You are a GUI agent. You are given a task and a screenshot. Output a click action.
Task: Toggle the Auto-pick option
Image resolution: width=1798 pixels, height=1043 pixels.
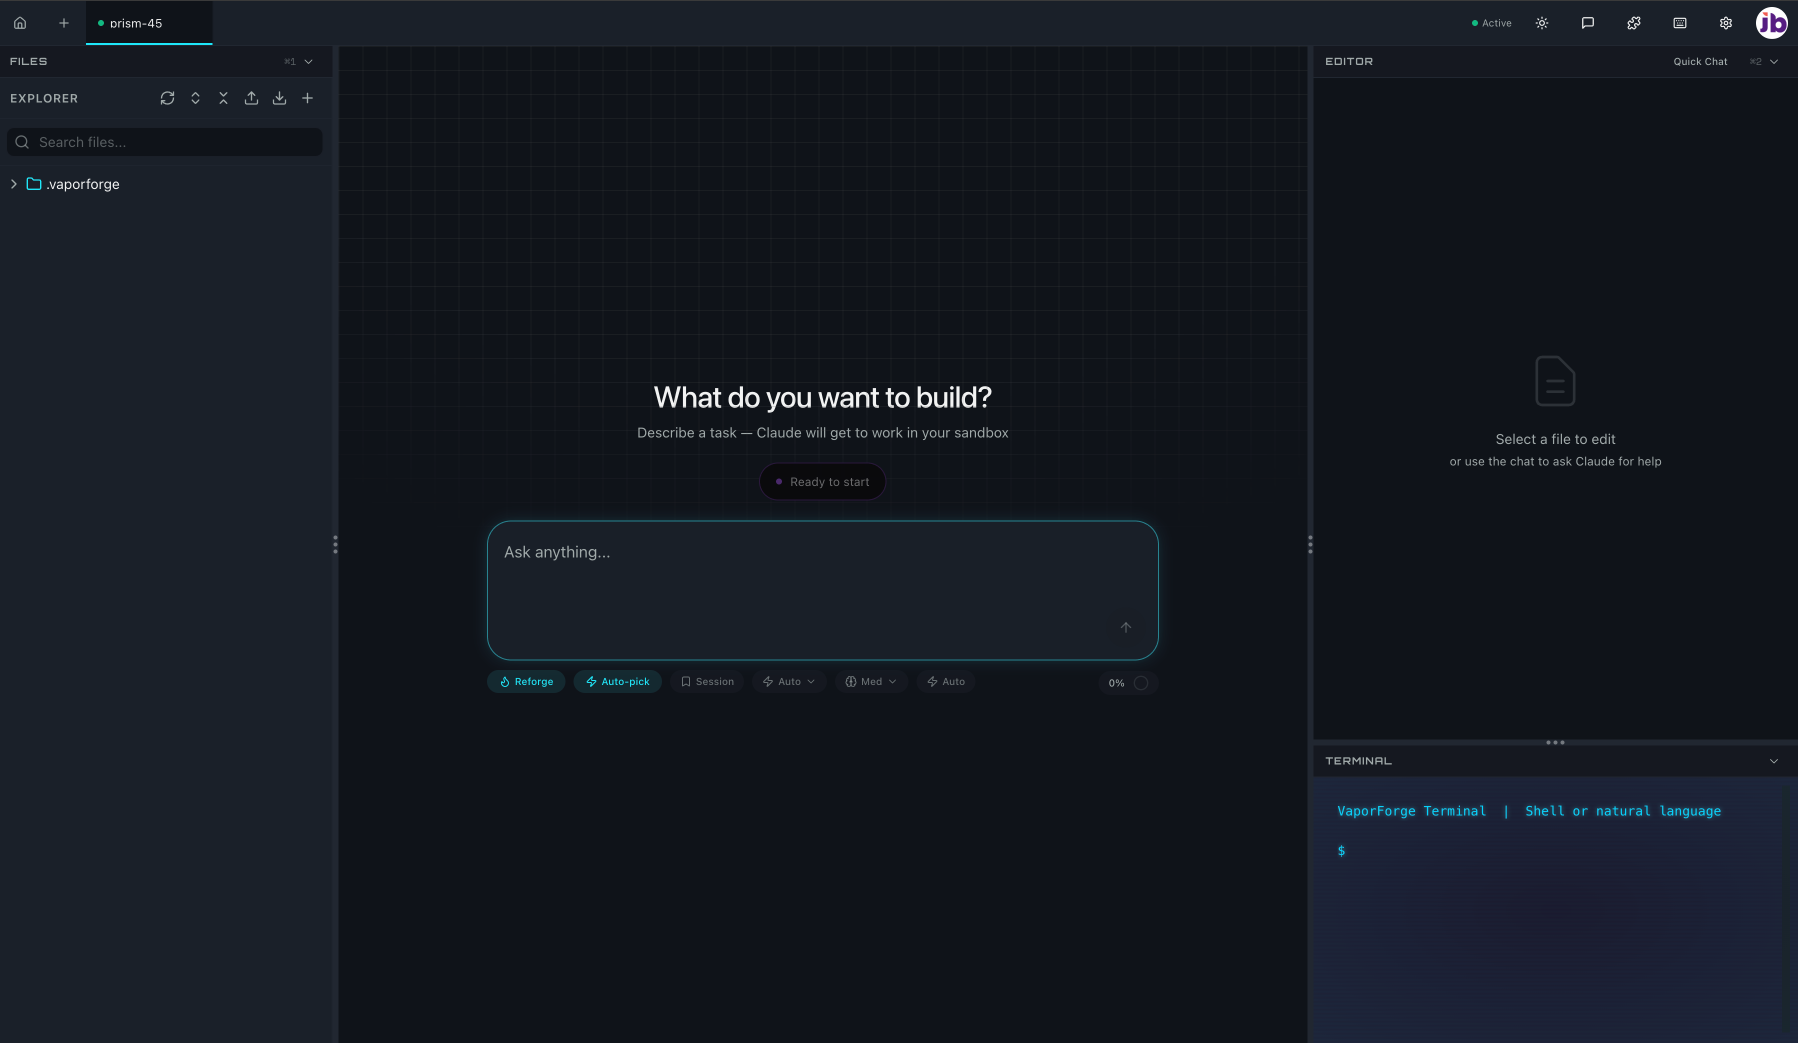click(x=618, y=681)
